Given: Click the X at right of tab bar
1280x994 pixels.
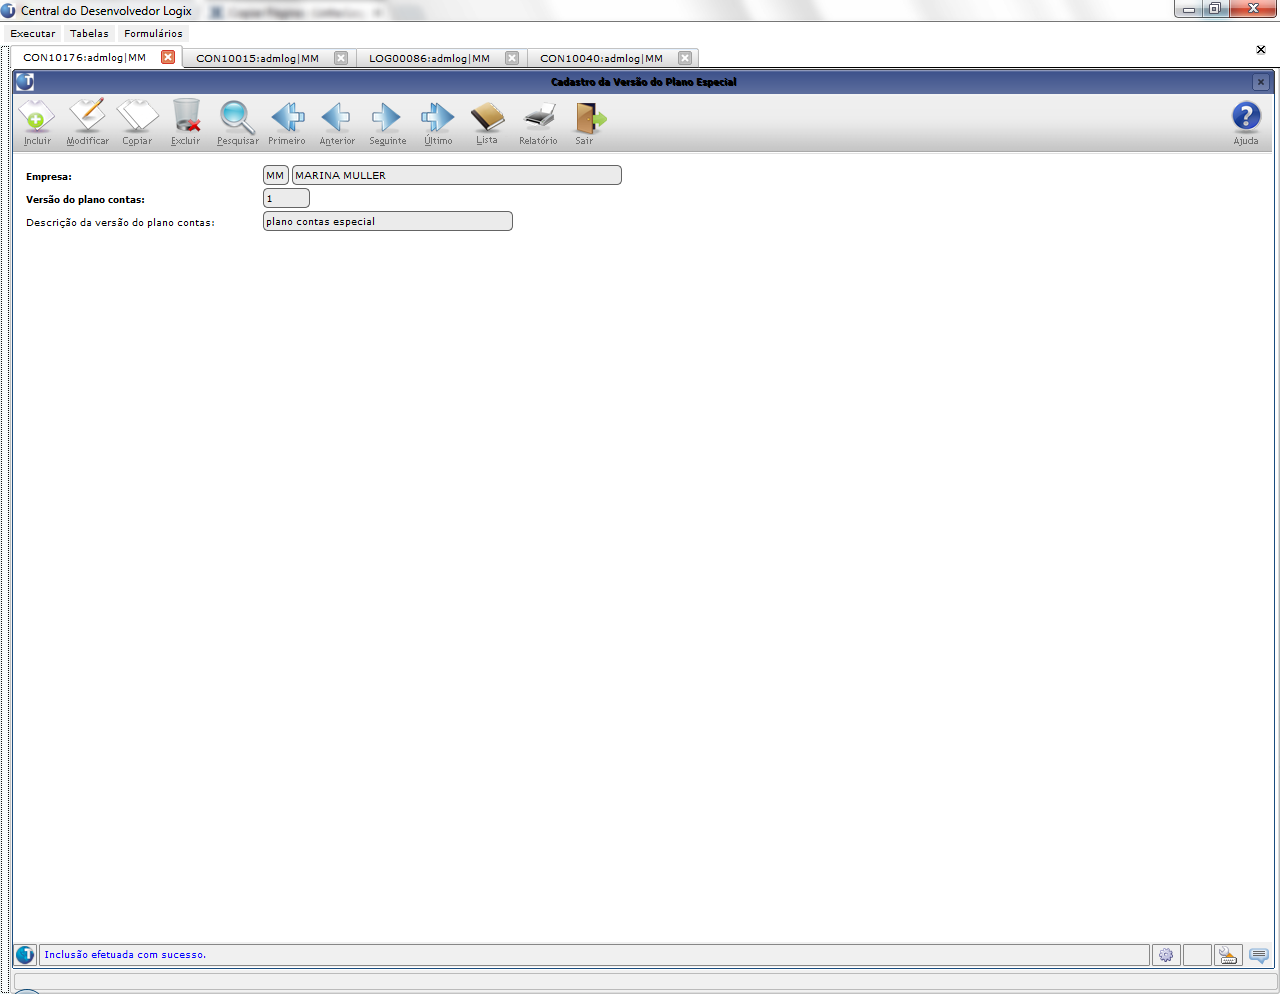Looking at the screenshot, I should click(1260, 49).
